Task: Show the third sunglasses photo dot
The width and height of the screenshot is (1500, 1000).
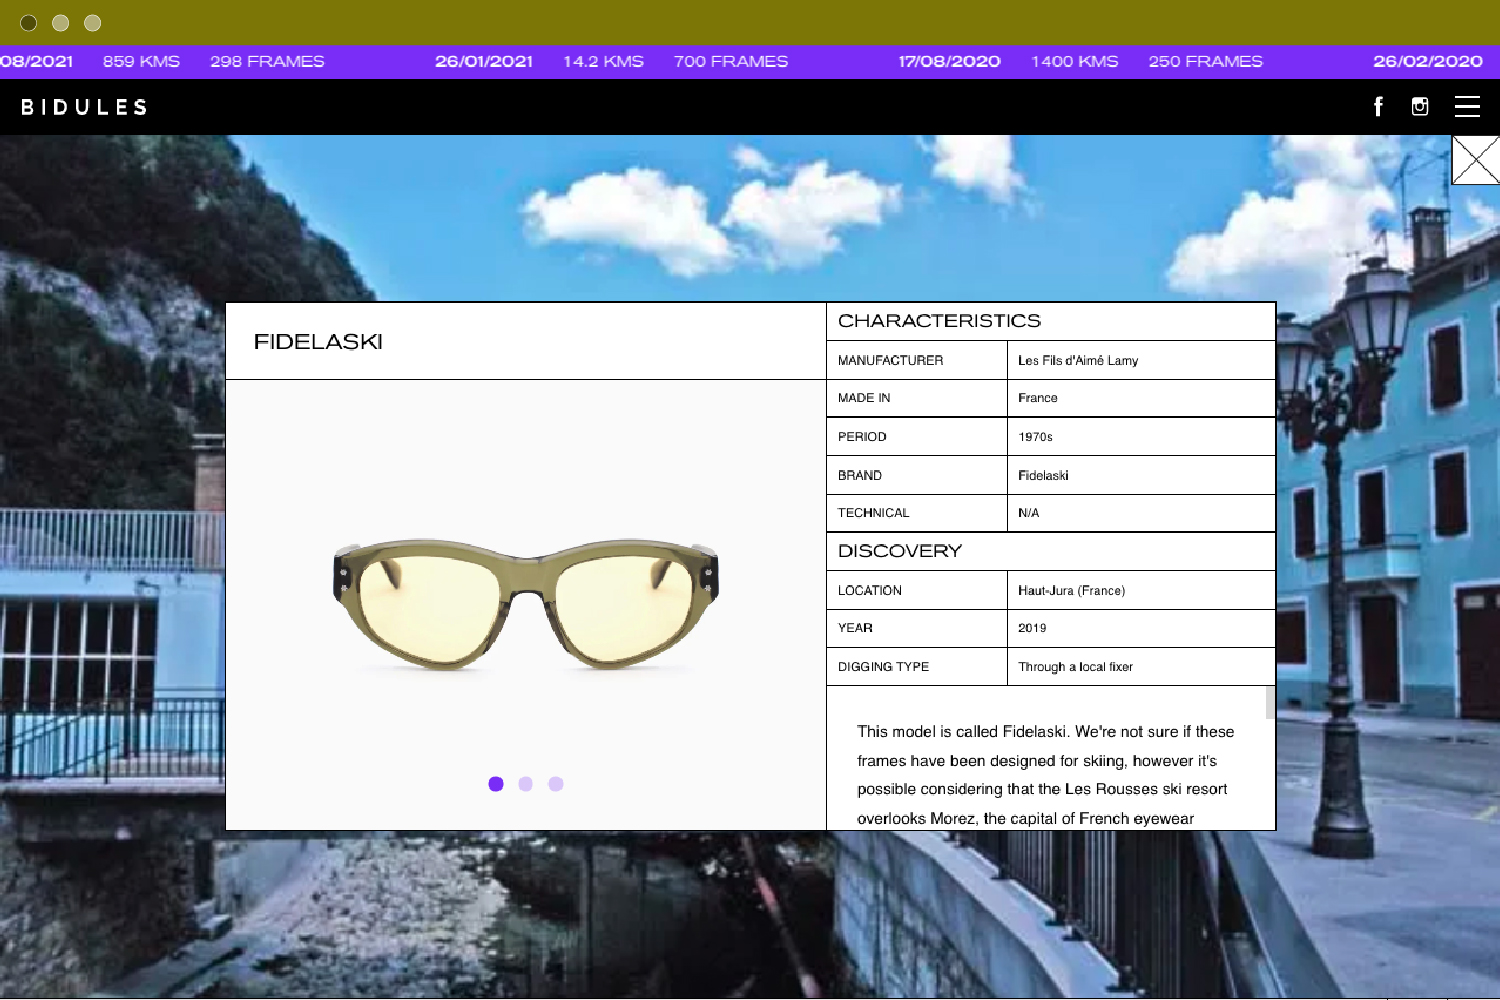Action: 556,784
